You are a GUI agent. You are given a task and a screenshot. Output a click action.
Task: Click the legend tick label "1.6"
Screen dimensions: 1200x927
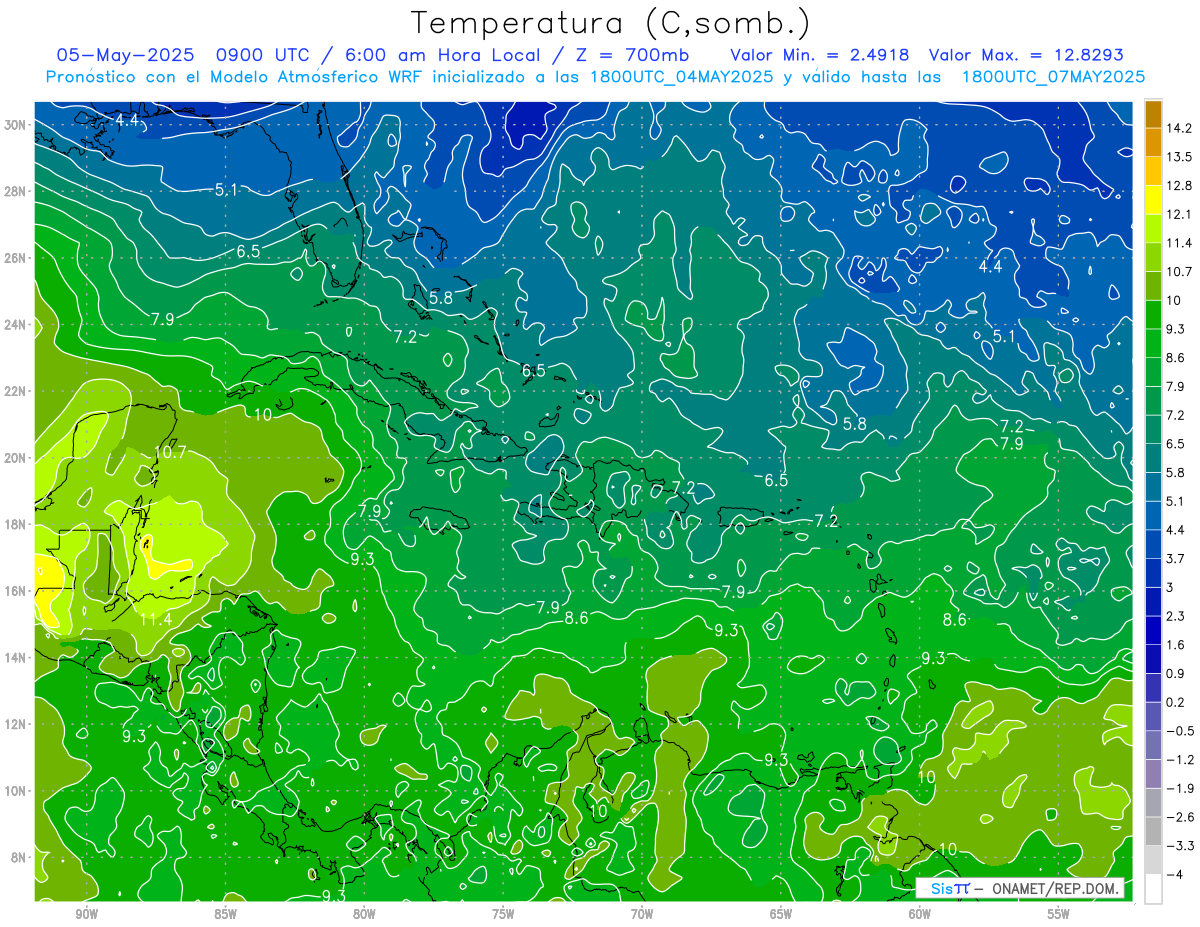1176,645
